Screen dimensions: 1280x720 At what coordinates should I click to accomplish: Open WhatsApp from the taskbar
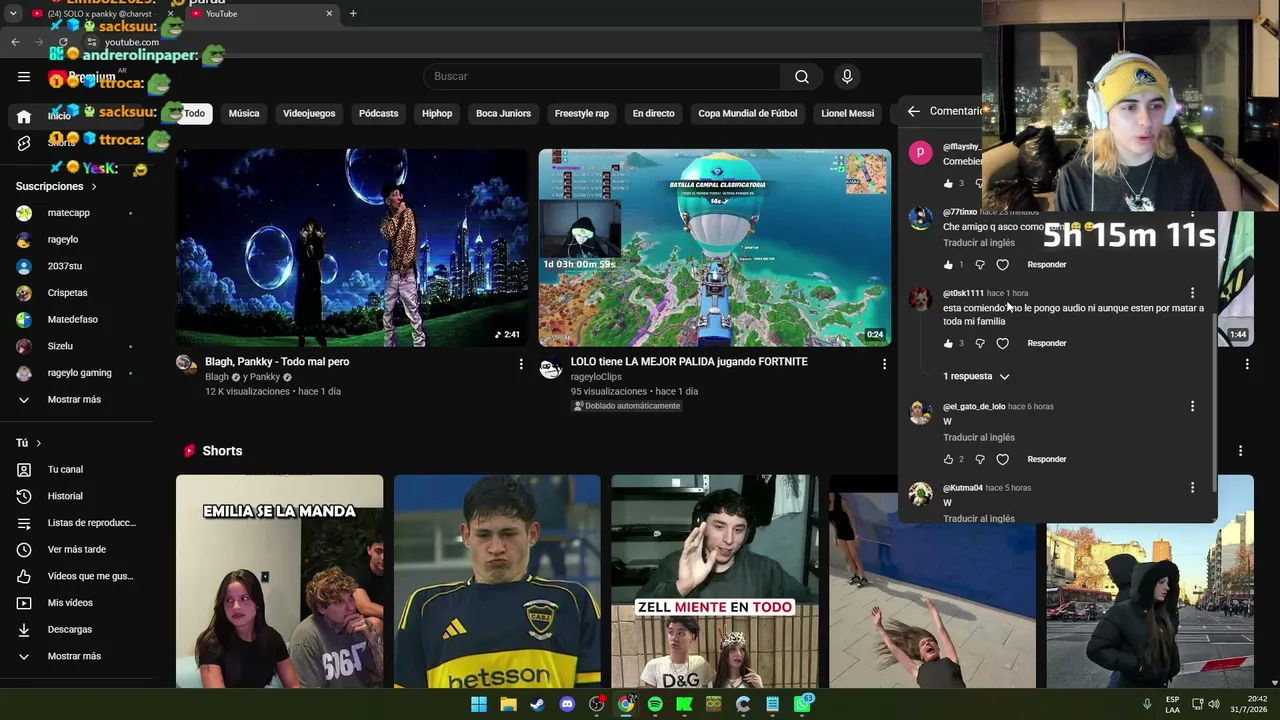(802, 705)
